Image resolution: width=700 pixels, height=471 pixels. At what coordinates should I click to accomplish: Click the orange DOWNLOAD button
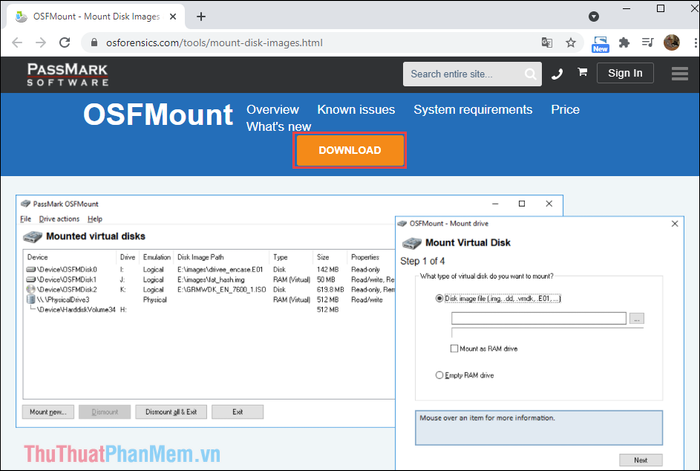pos(350,150)
